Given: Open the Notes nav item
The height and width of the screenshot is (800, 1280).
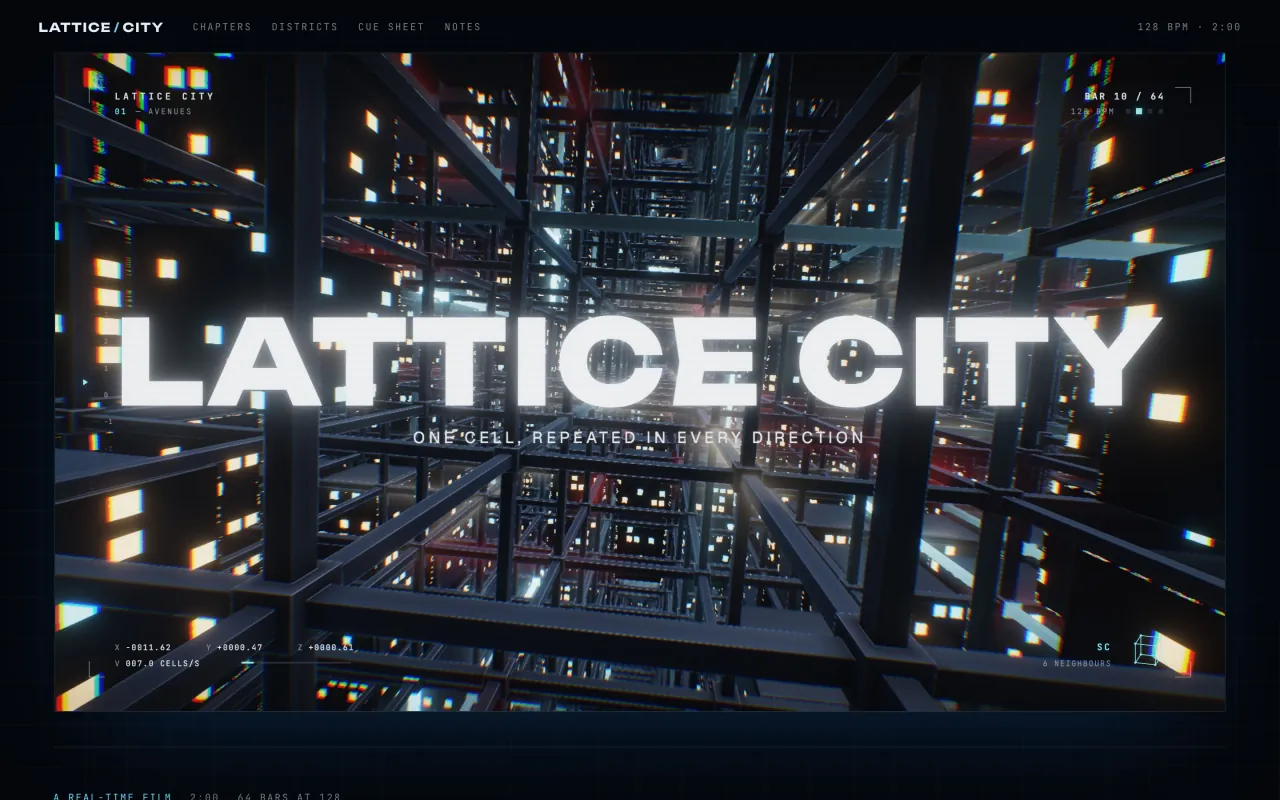Looking at the screenshot, I should (x=463, y=27).
